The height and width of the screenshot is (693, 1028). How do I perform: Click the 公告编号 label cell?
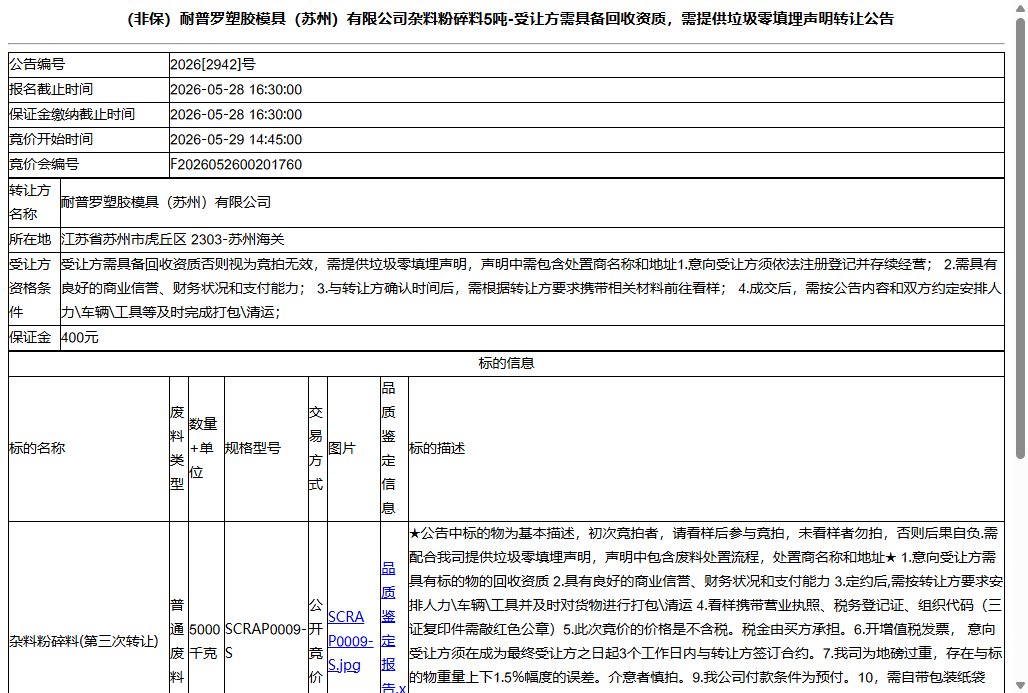(89, 64)
